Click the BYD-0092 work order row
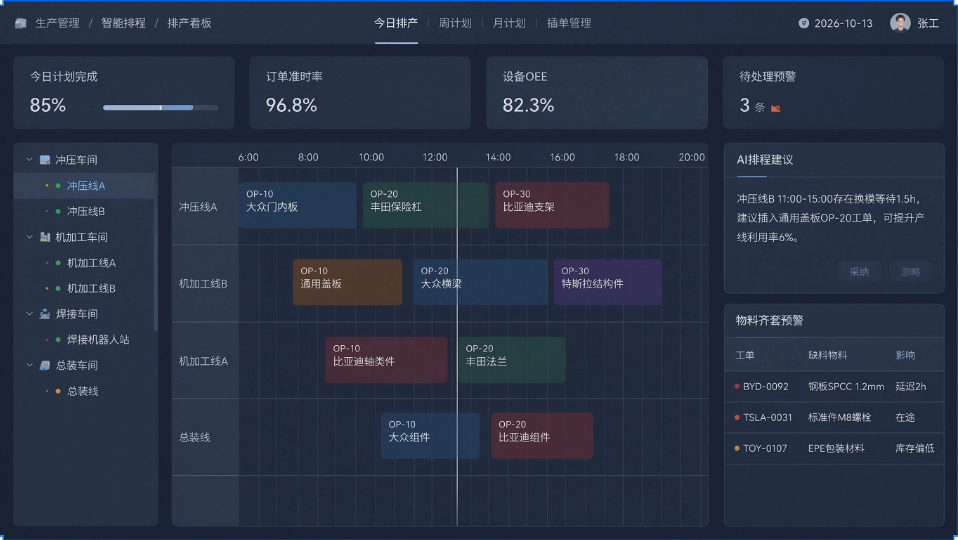958x540 pixels. (834, 387)
